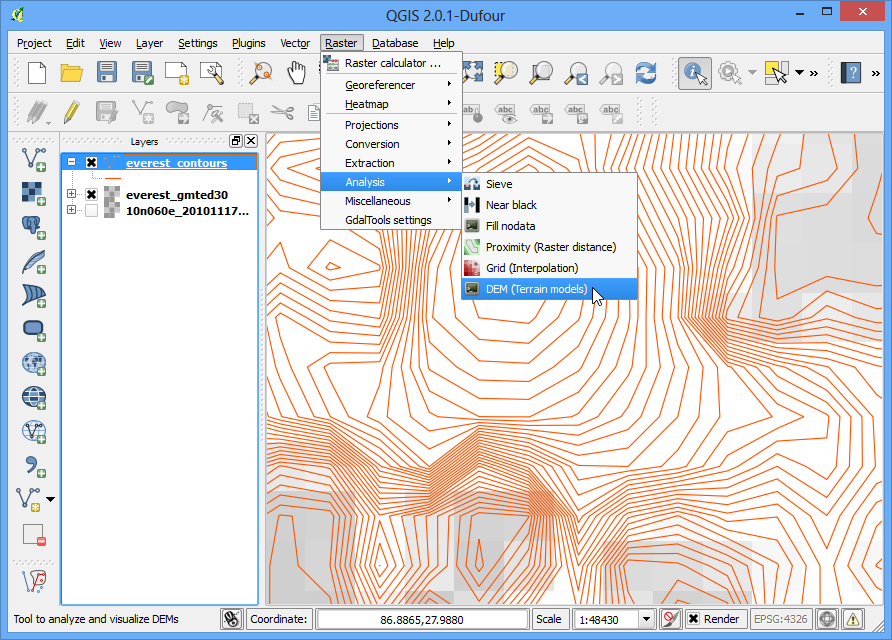This screenshot has width=892, height=640.
Task: Open a project with the folder icon
Action: coord(72,73)
